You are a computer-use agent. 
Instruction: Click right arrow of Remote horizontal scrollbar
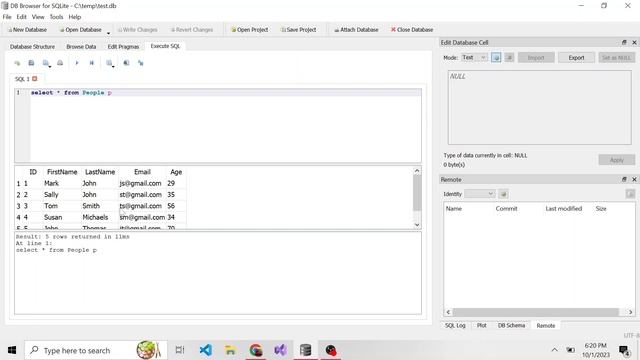pos(631,312)
